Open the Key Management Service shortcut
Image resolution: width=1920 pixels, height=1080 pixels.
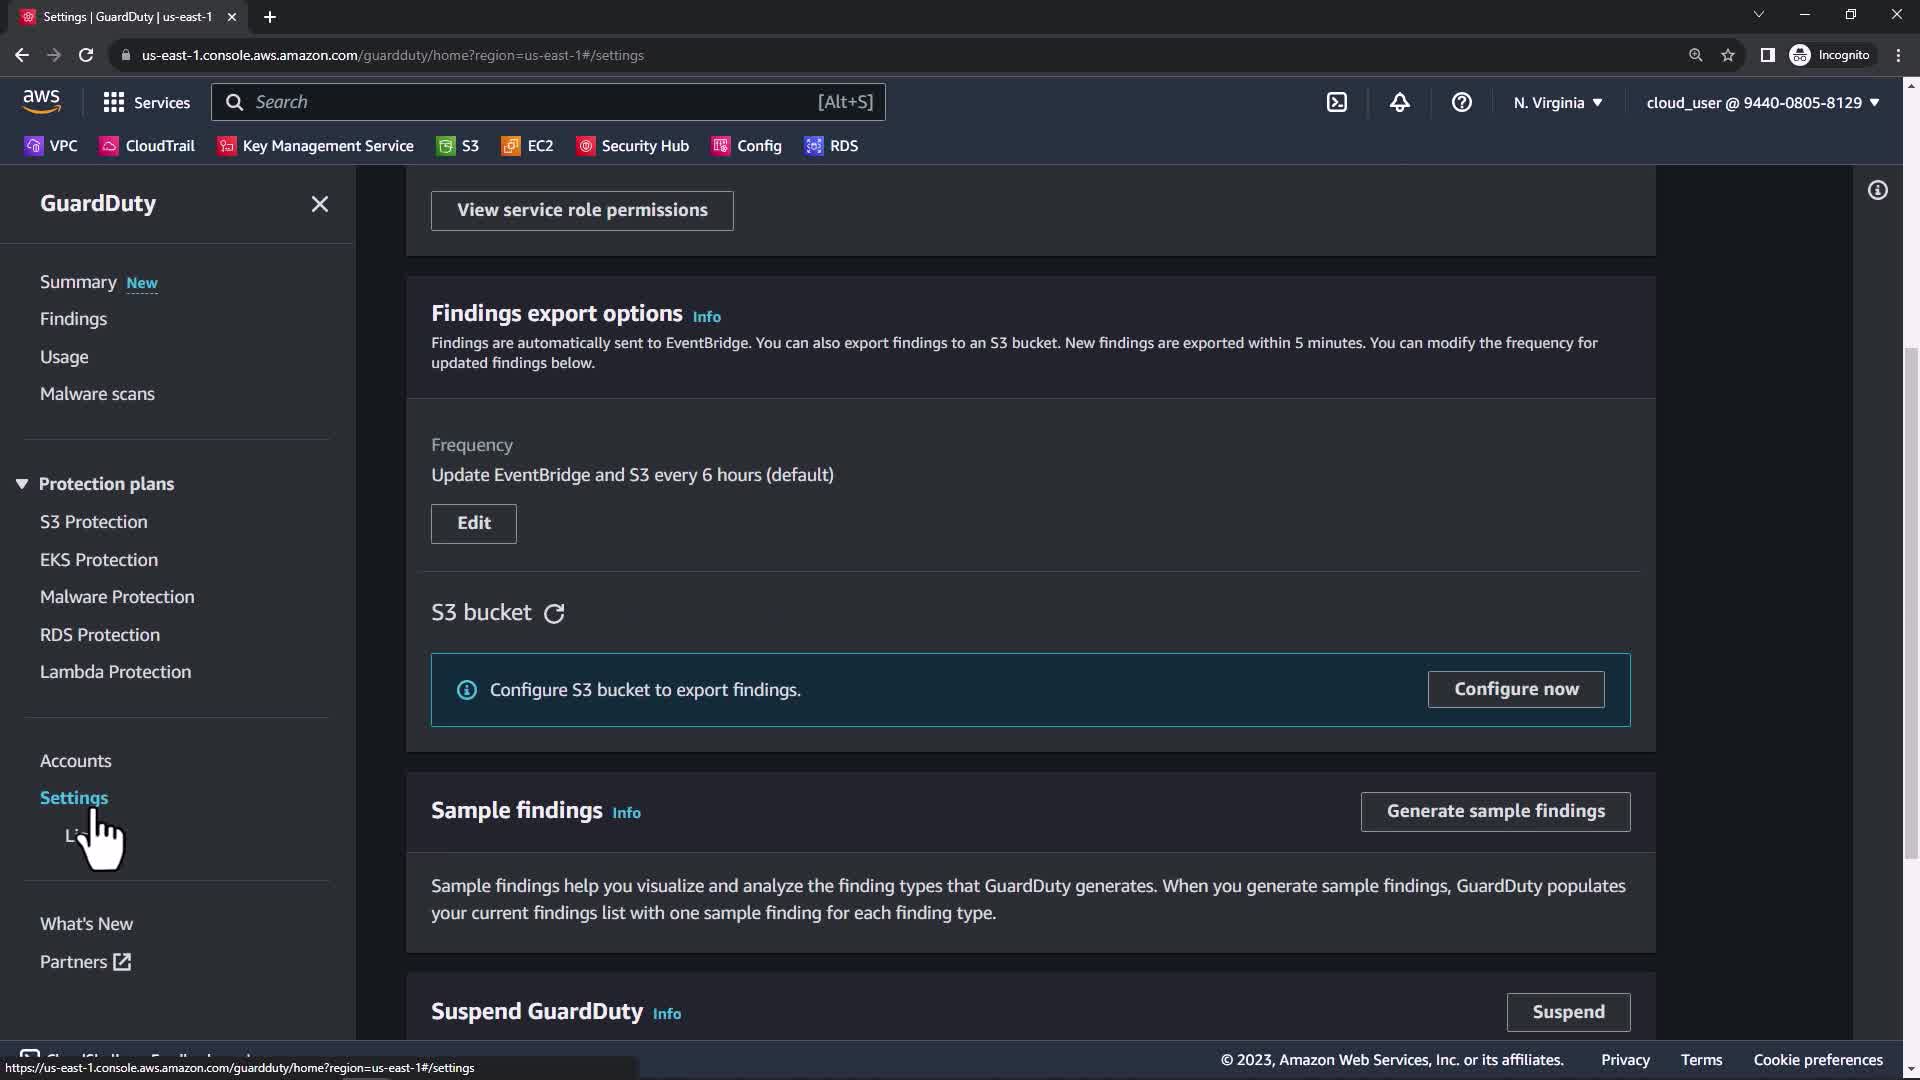(x=316, y=146)
